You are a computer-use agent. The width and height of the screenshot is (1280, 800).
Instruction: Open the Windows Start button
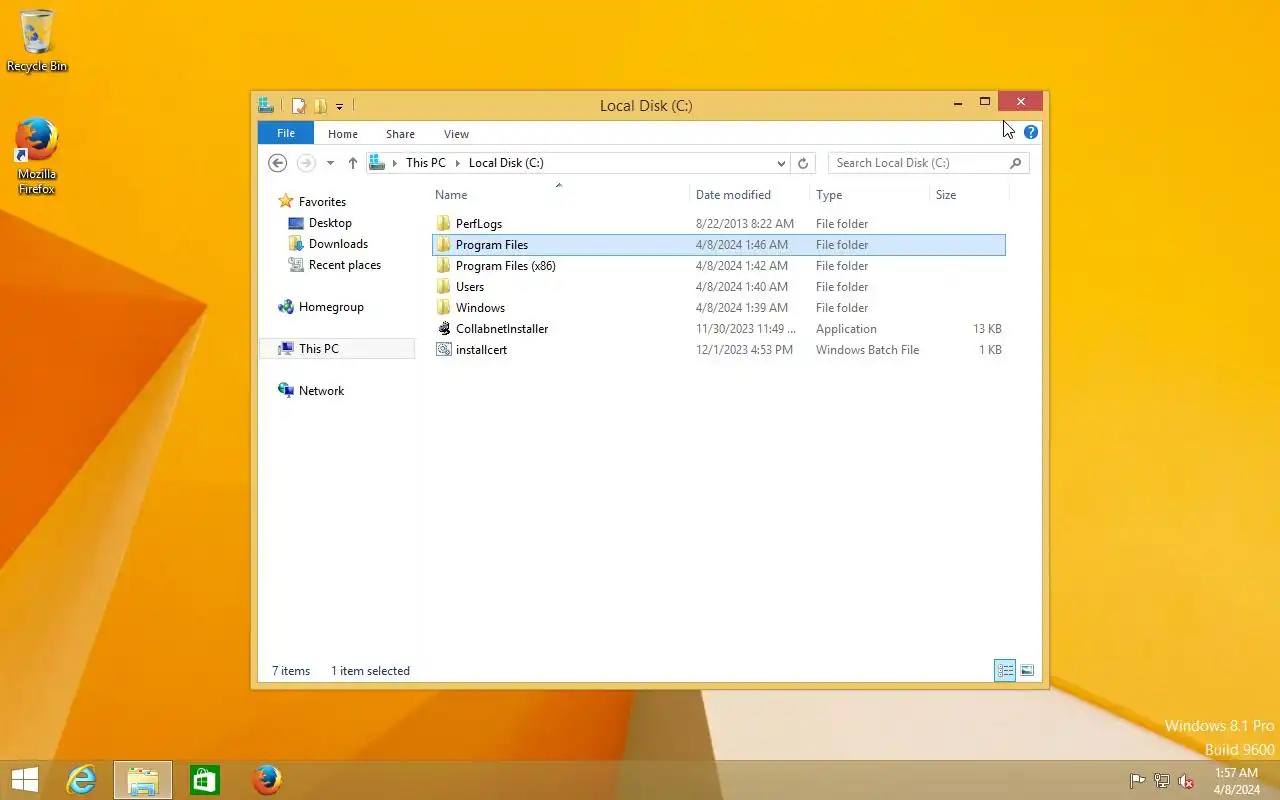click(x=24, y=780)
